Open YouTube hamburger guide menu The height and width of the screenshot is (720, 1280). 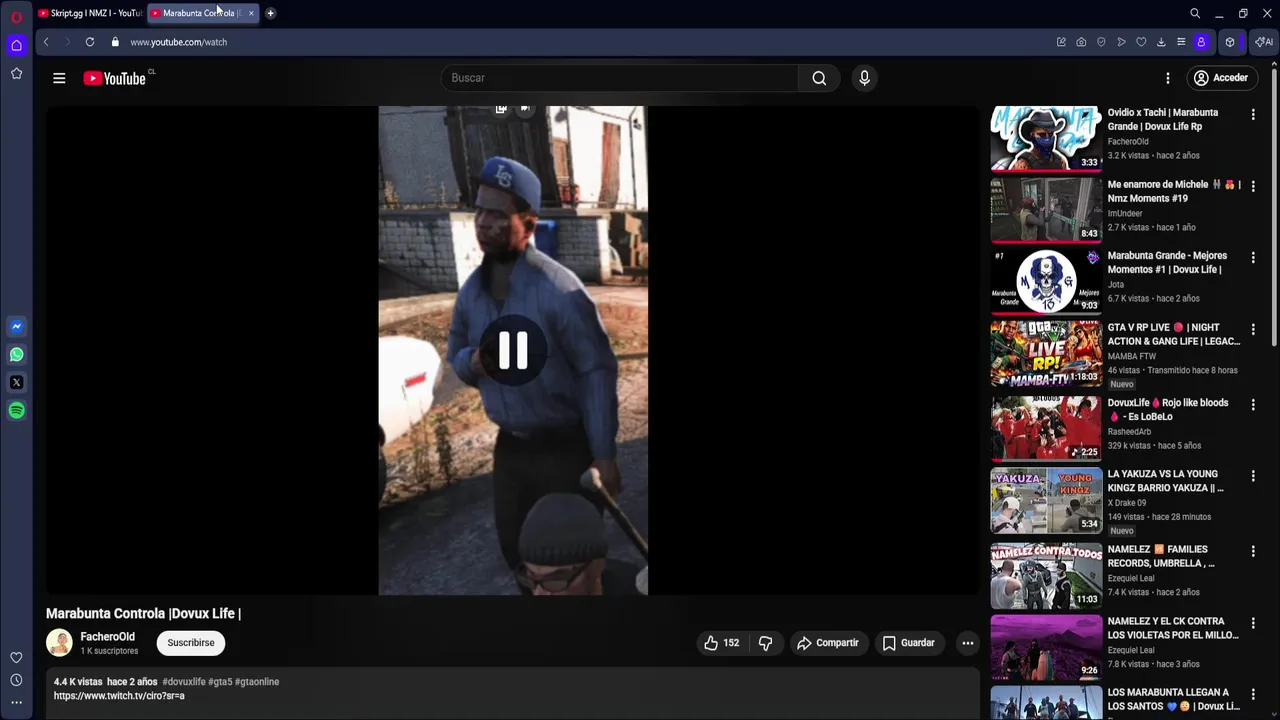[59, 78]
